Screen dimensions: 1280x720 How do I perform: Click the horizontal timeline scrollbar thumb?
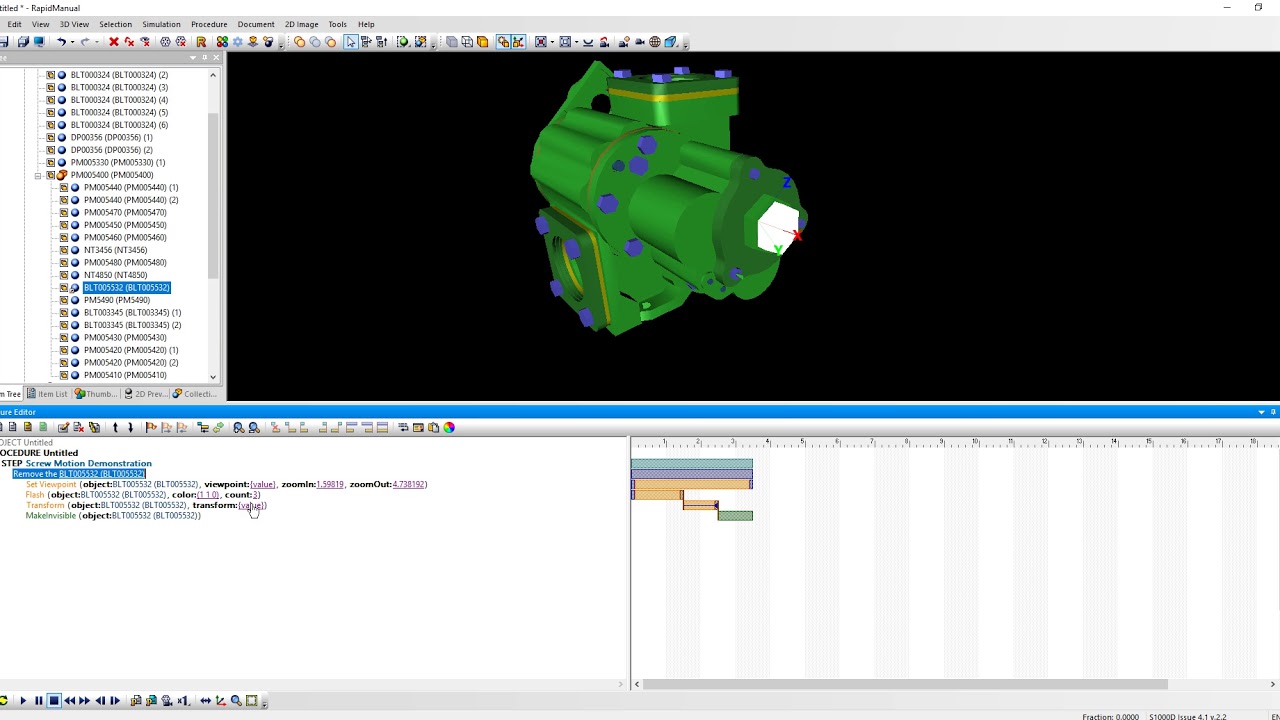905,684
